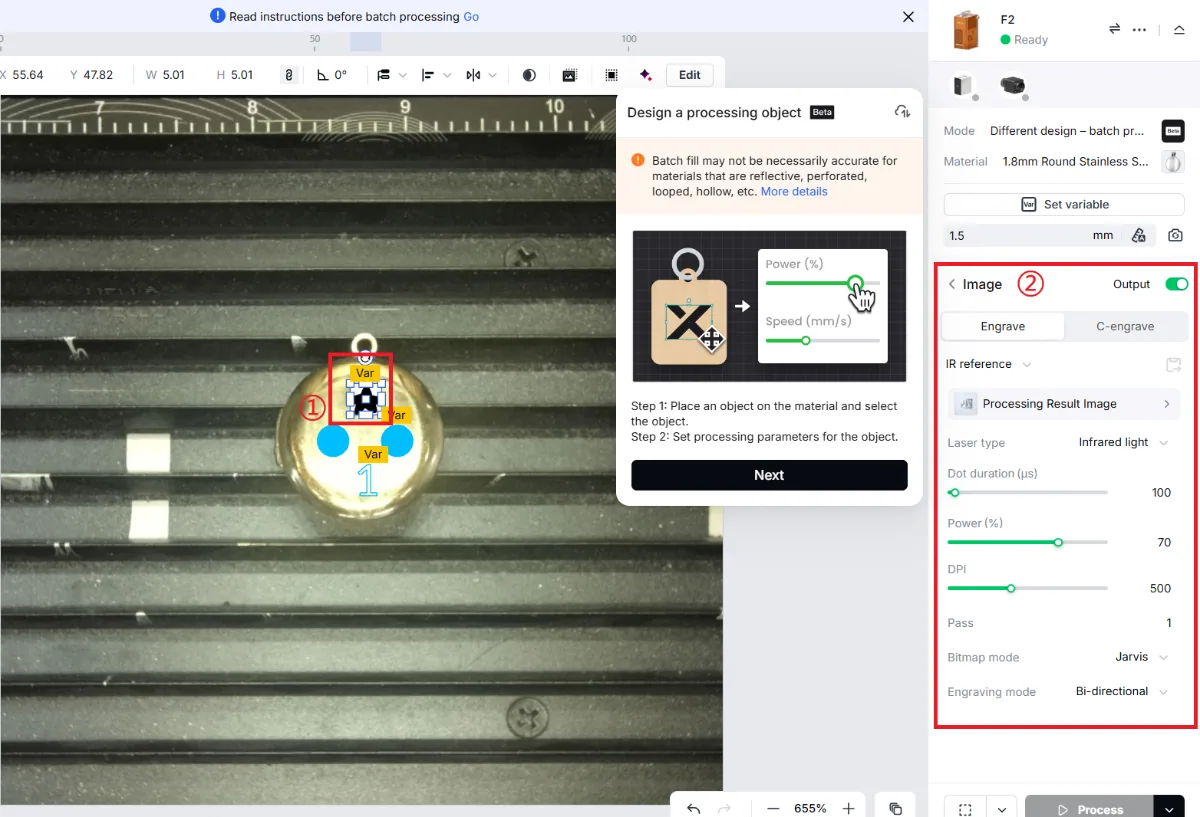Screen dimensions: 1200x817
Task: Click the AI sparkle toolbar icon
Action: pos(646,75)
